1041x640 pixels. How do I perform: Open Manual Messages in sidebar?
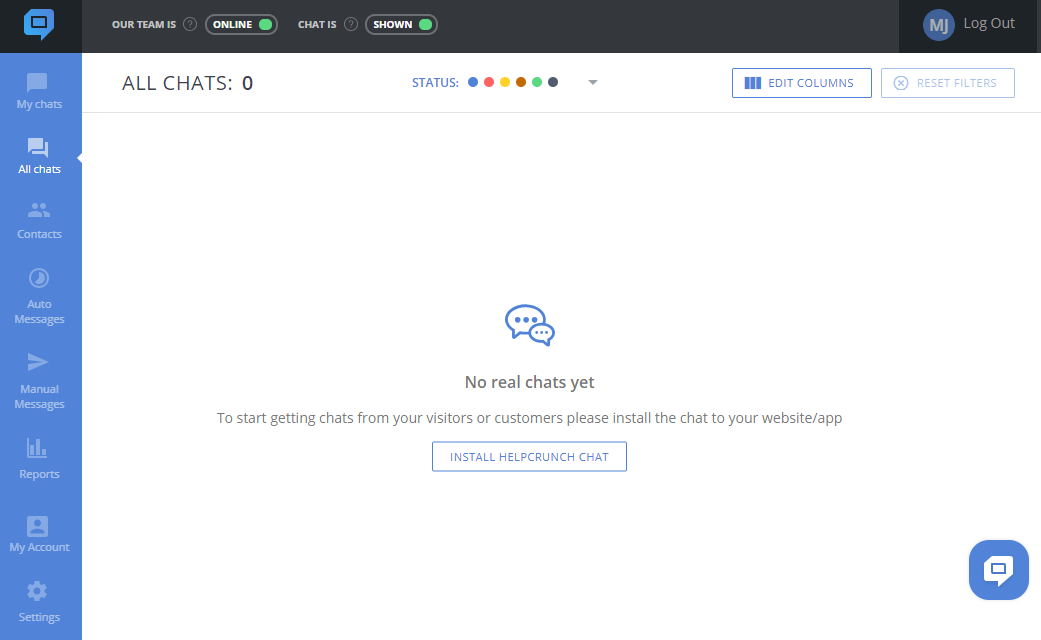point(39,381)
